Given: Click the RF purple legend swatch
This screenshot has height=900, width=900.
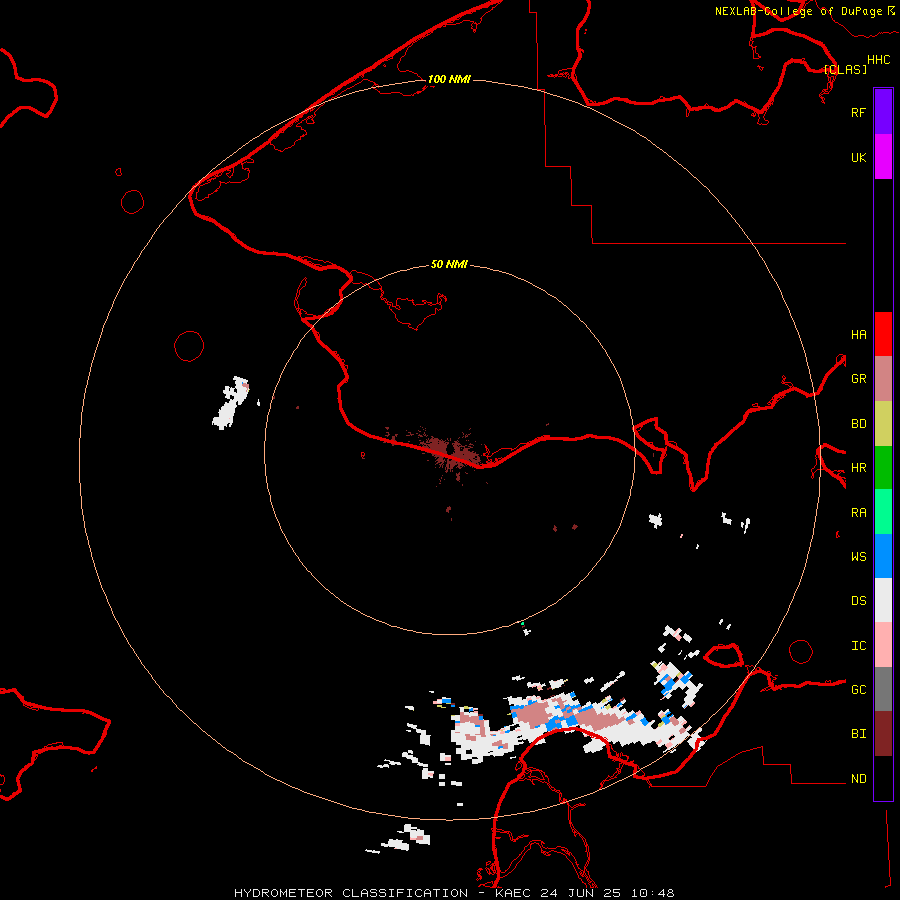Looking at the screenshot, I should (883, 112).
